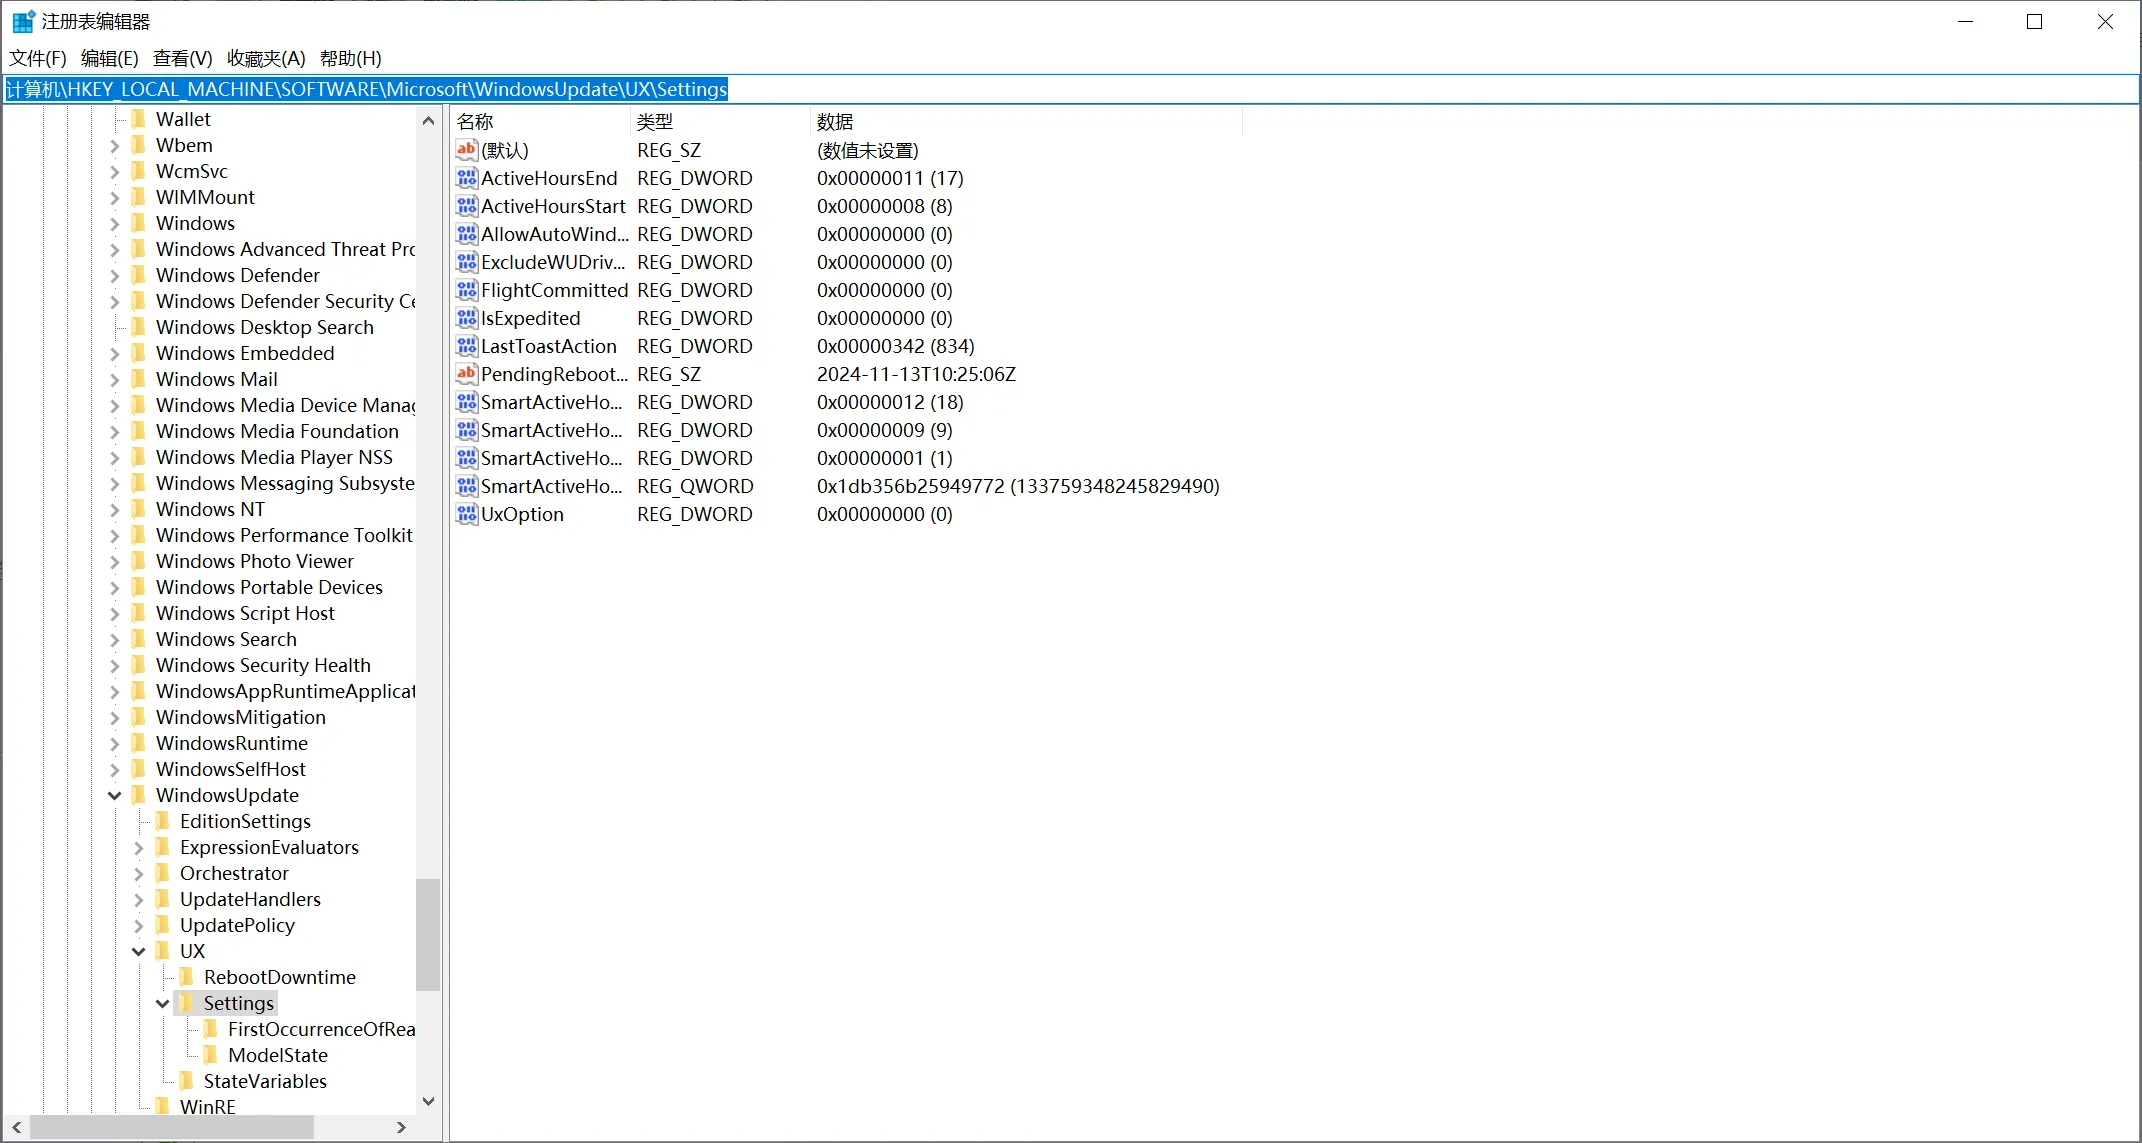Click the WindowsUpdate folder icon
The height and width of the screenshot is (1143, 2142).
(139, 795)
